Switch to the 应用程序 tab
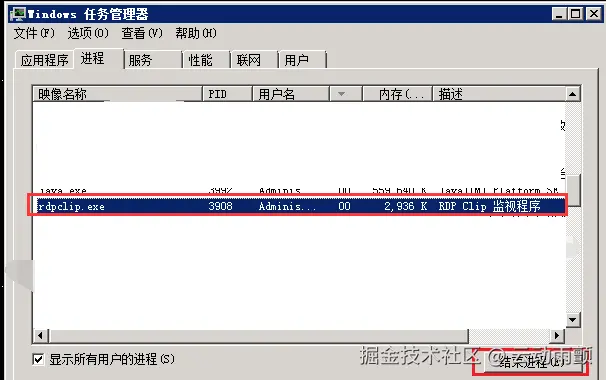The height and width of the screenshot is (380, 606). pos(44,60)
